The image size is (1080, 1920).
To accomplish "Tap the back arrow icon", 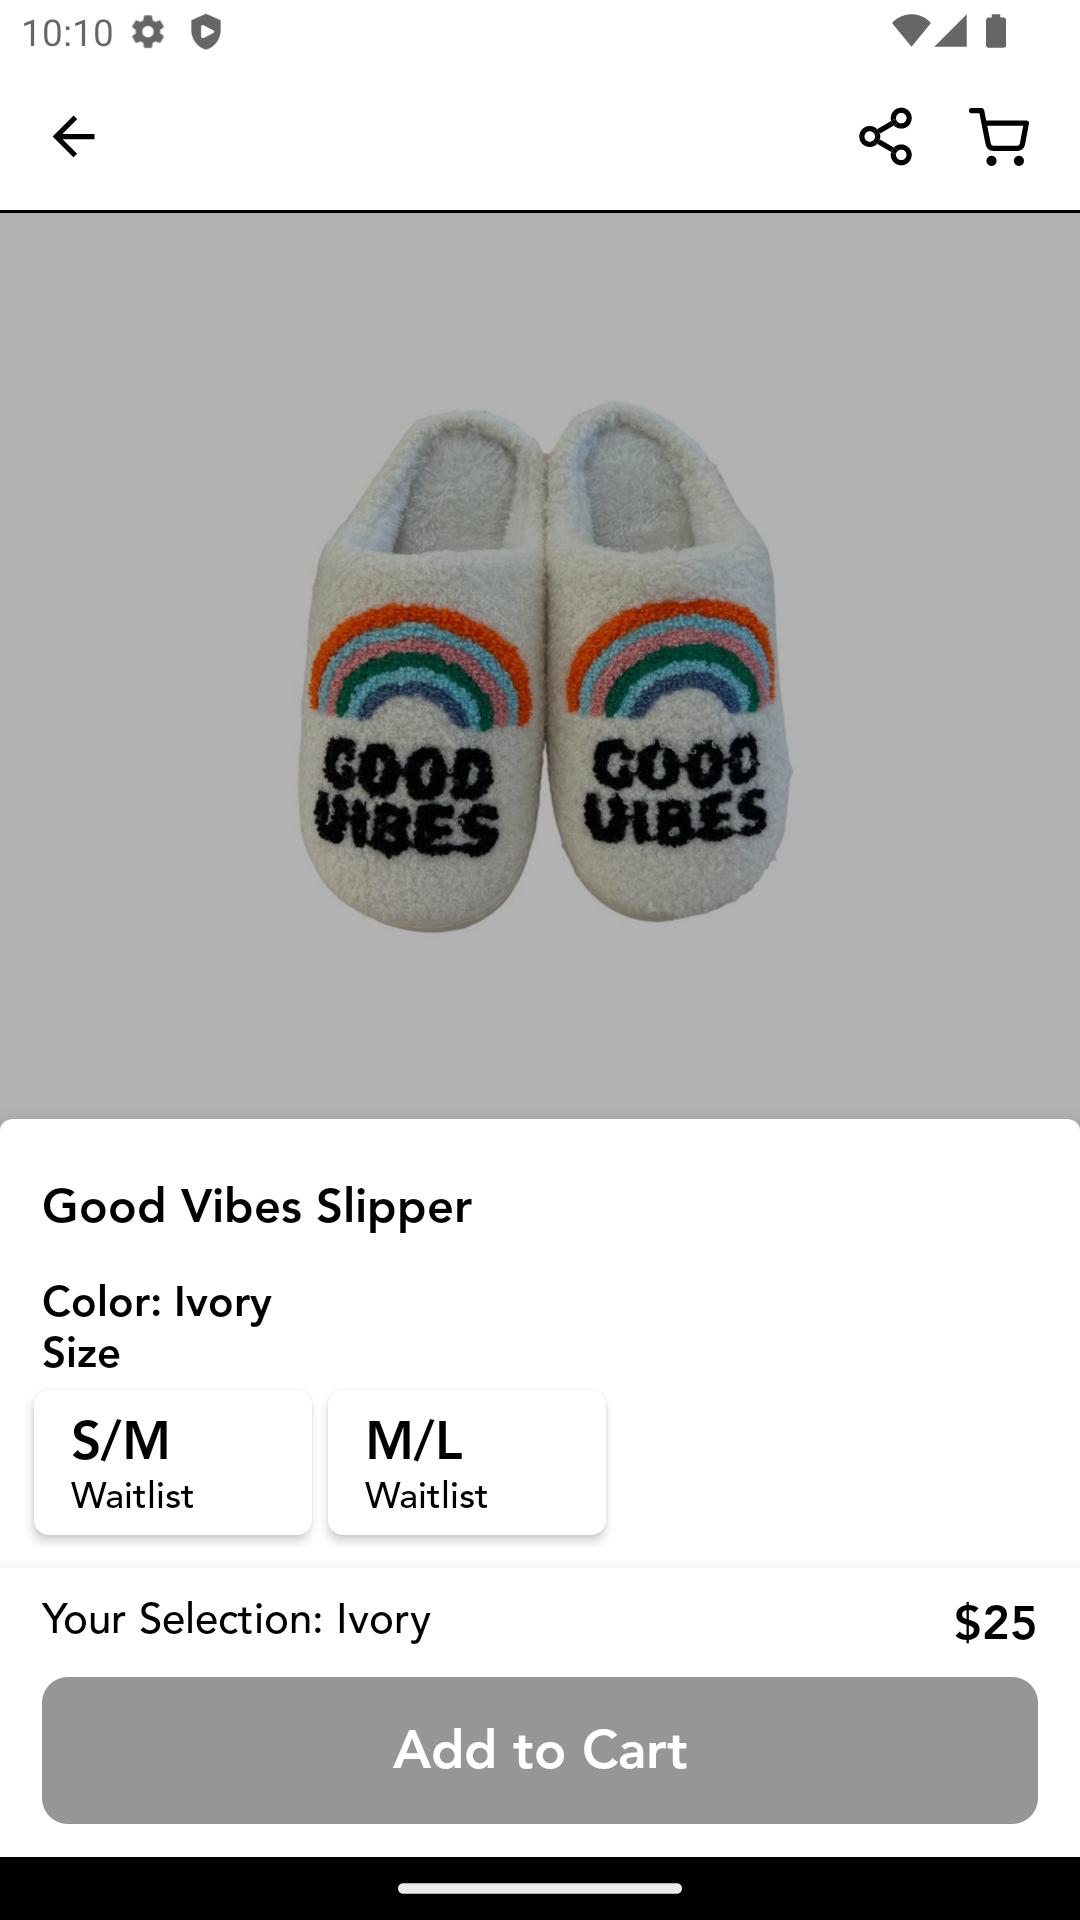I will click(x=73, y=136).
